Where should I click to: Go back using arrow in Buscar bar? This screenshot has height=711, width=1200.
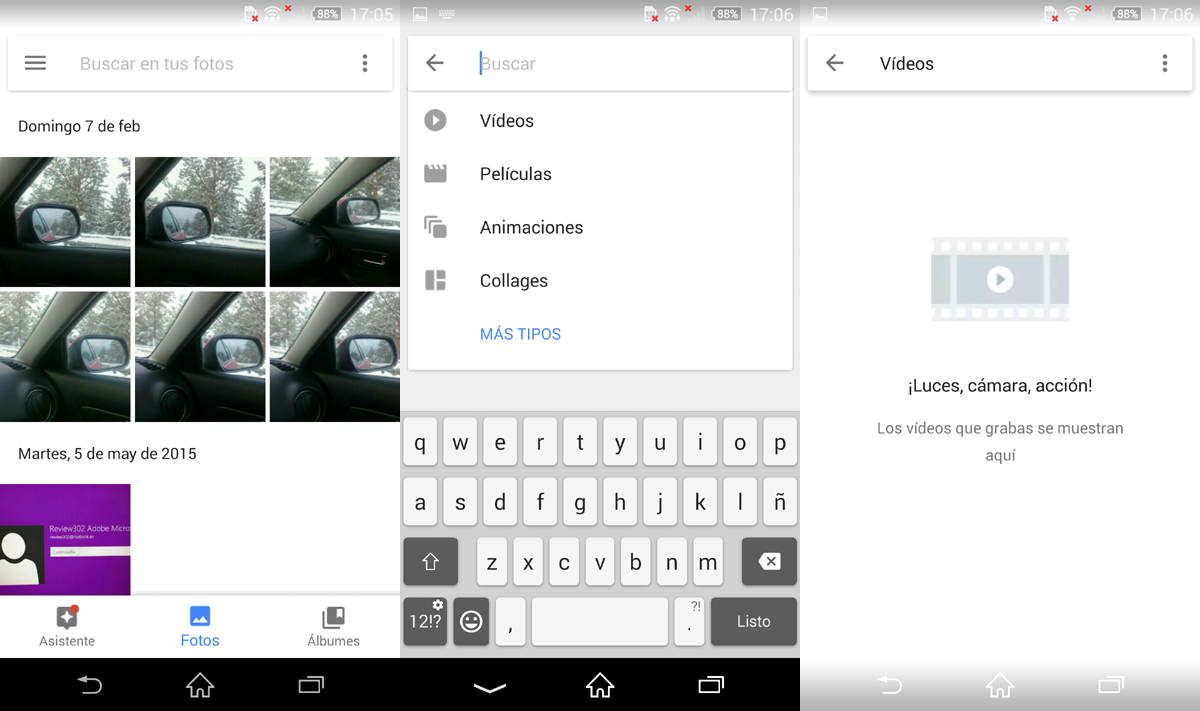tap(434, 63)
